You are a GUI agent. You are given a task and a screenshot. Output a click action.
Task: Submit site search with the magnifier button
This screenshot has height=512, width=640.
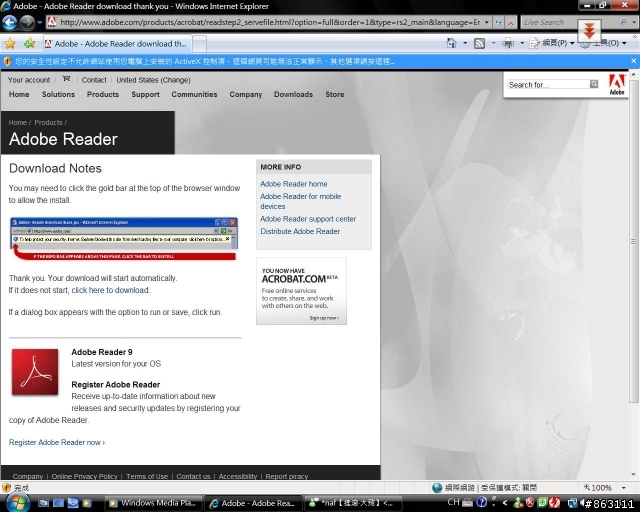(x=594, y=84)
